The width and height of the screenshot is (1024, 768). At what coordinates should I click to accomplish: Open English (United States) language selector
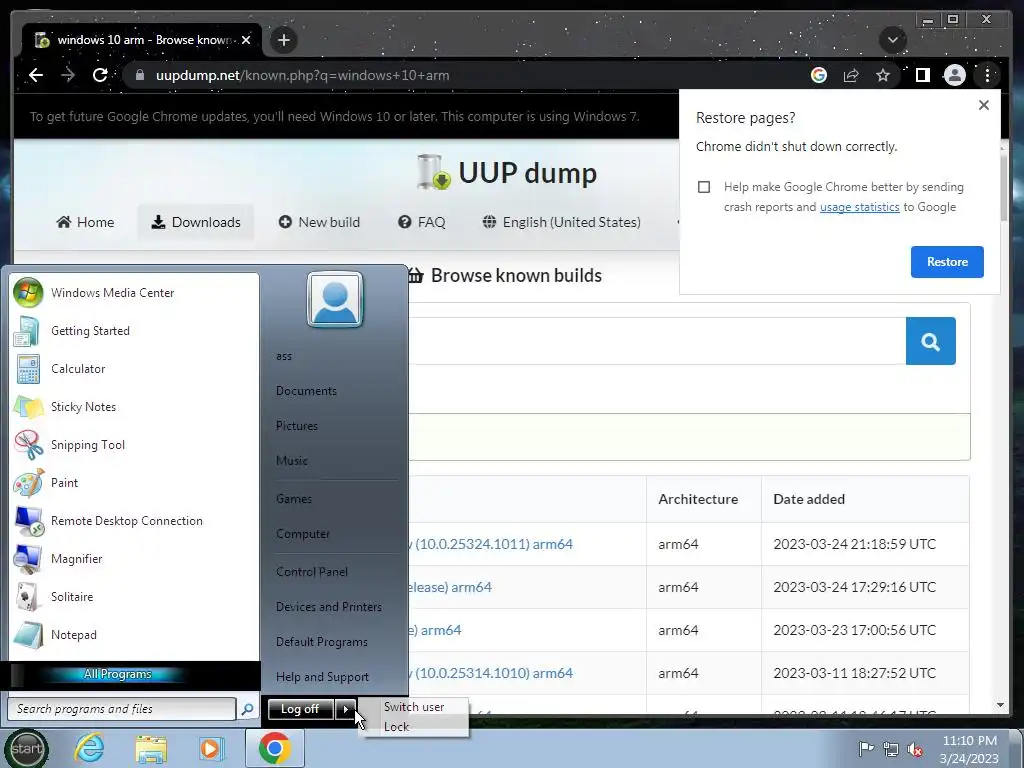coord(562,222)
